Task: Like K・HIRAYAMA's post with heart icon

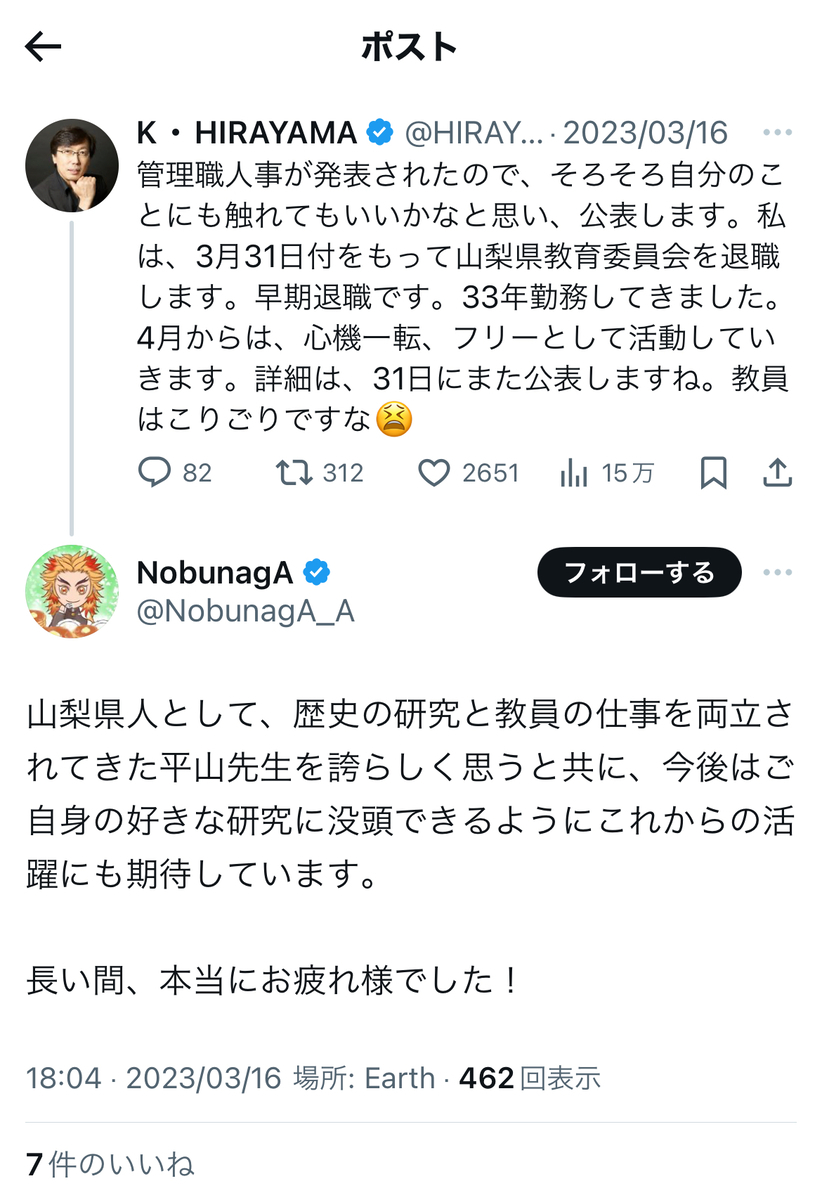Action: (434, 473)
